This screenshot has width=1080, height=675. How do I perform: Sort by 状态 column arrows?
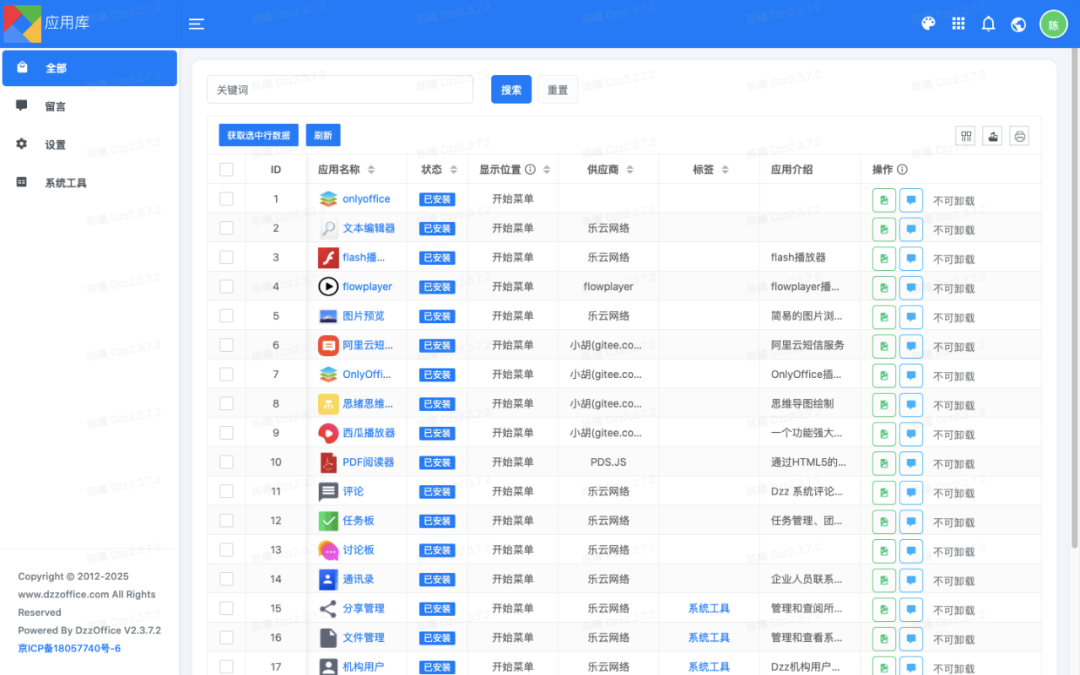pos(453,169)
